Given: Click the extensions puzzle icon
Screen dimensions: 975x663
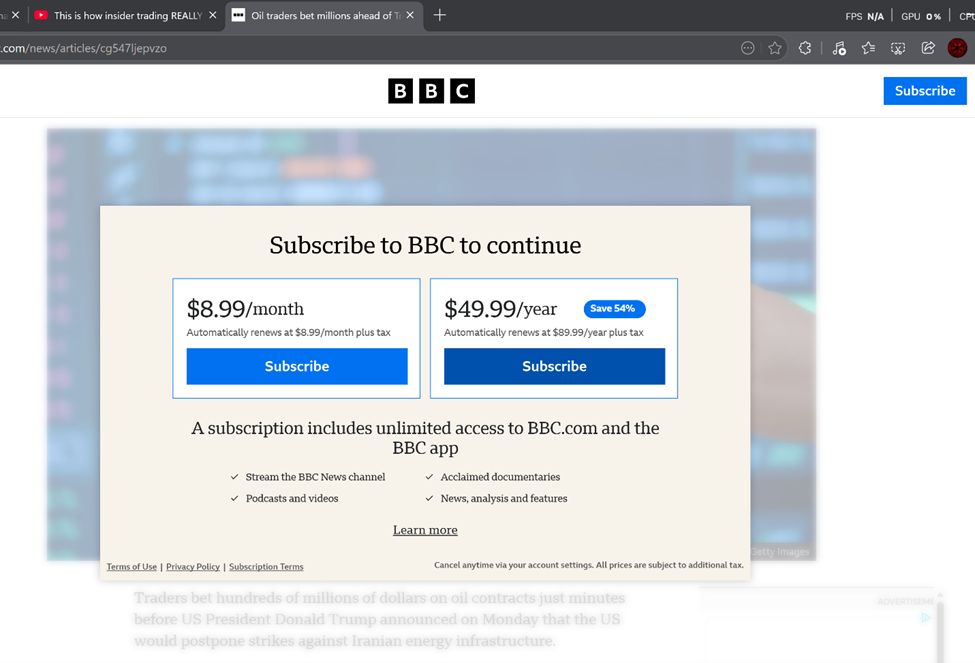Looking at the screenshot, I should coord(805,48).
